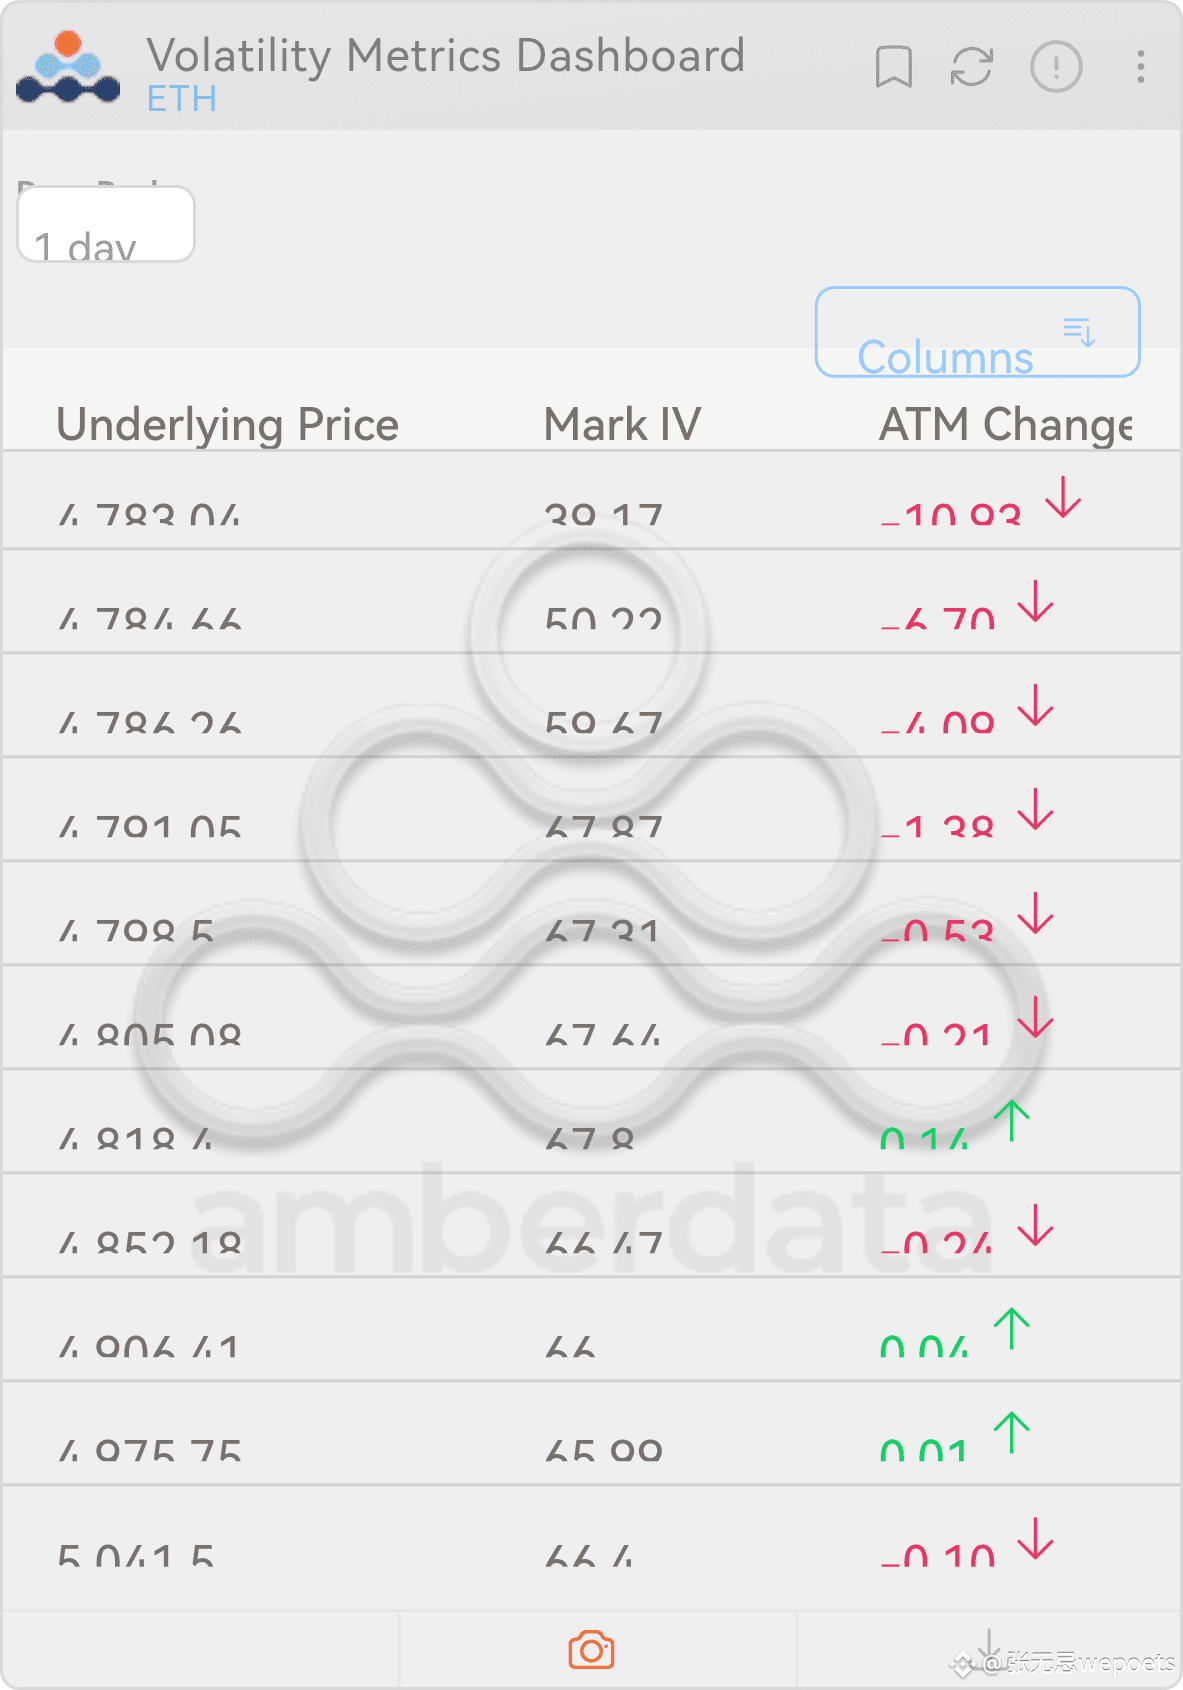The height and width of the screenshot is (1690, 1183).
Task: Open the three-dot more options menu
Action: 1140,67
